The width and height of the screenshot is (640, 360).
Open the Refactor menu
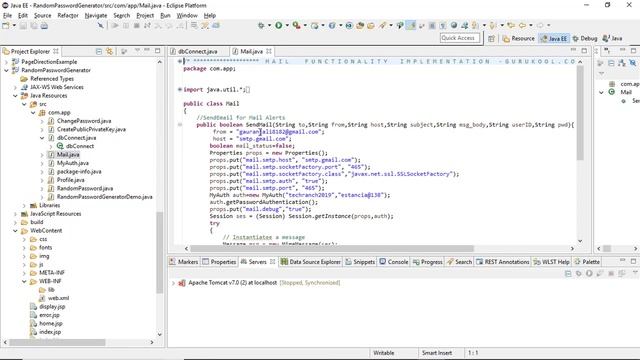click(68, 16)
